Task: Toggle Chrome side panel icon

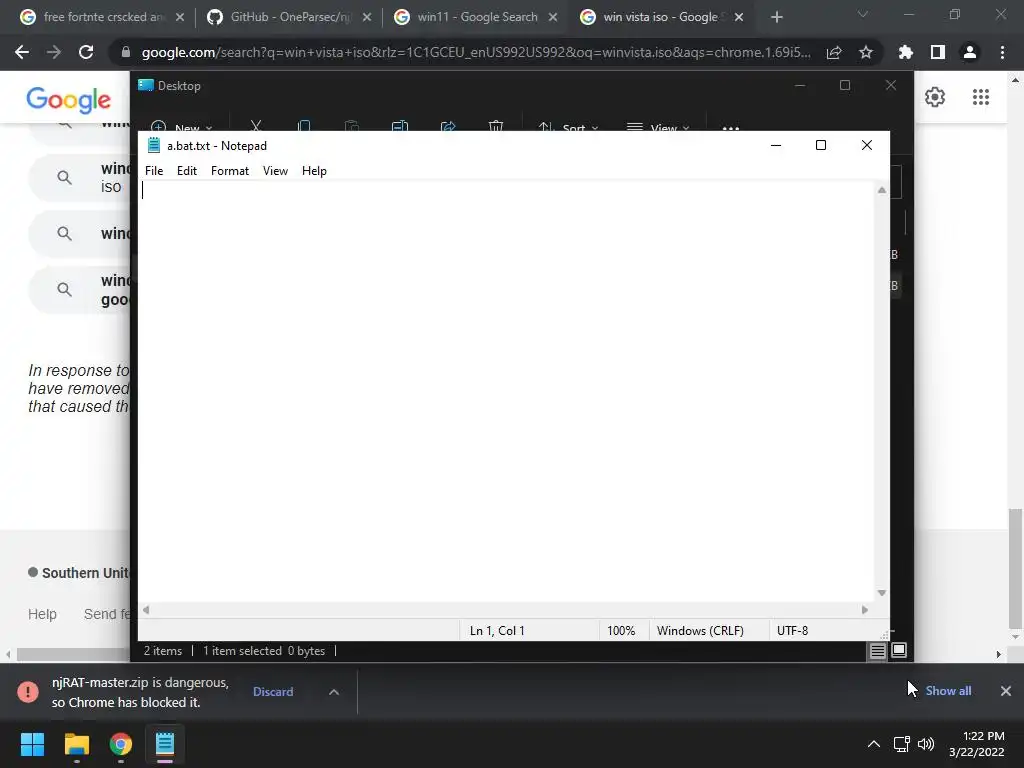Action: 938,52
